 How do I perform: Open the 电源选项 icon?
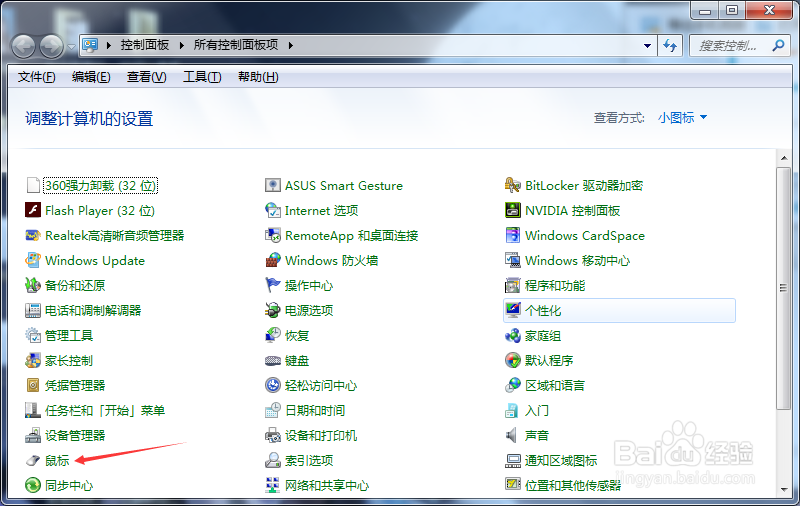click(273, 310)
